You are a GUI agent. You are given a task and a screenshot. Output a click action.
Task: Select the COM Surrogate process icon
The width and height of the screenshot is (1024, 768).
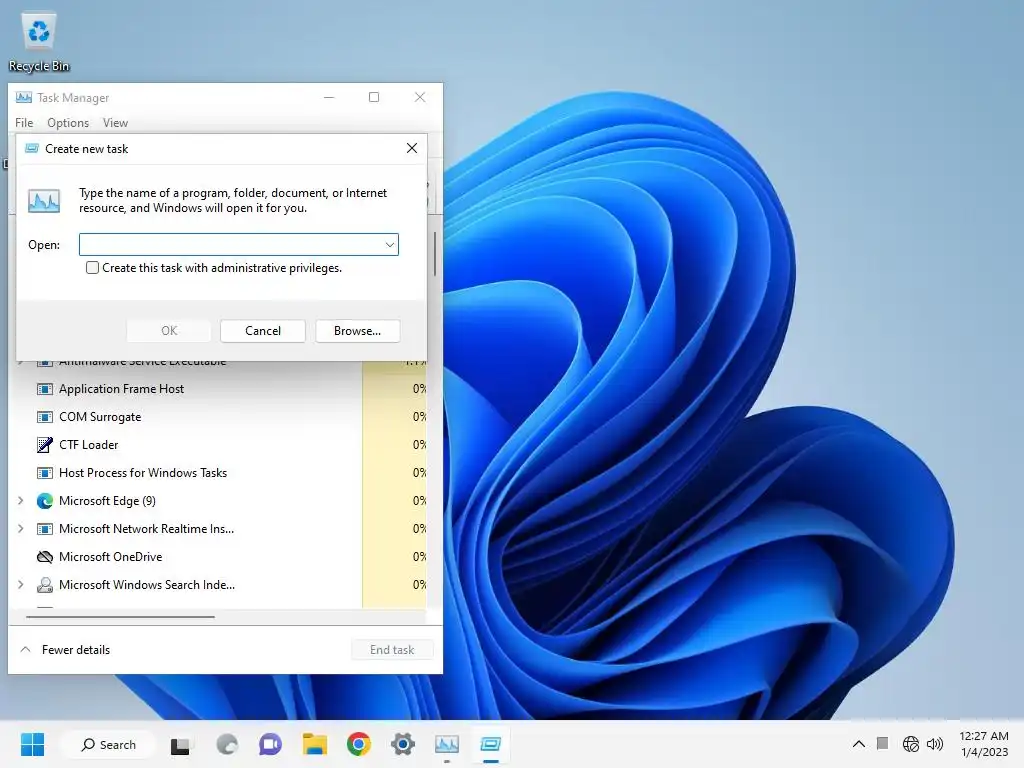tap(44, 417)
